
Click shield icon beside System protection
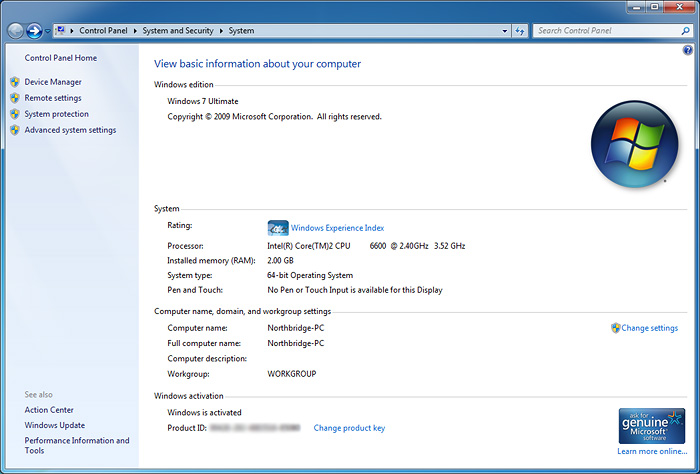point(15,114)
